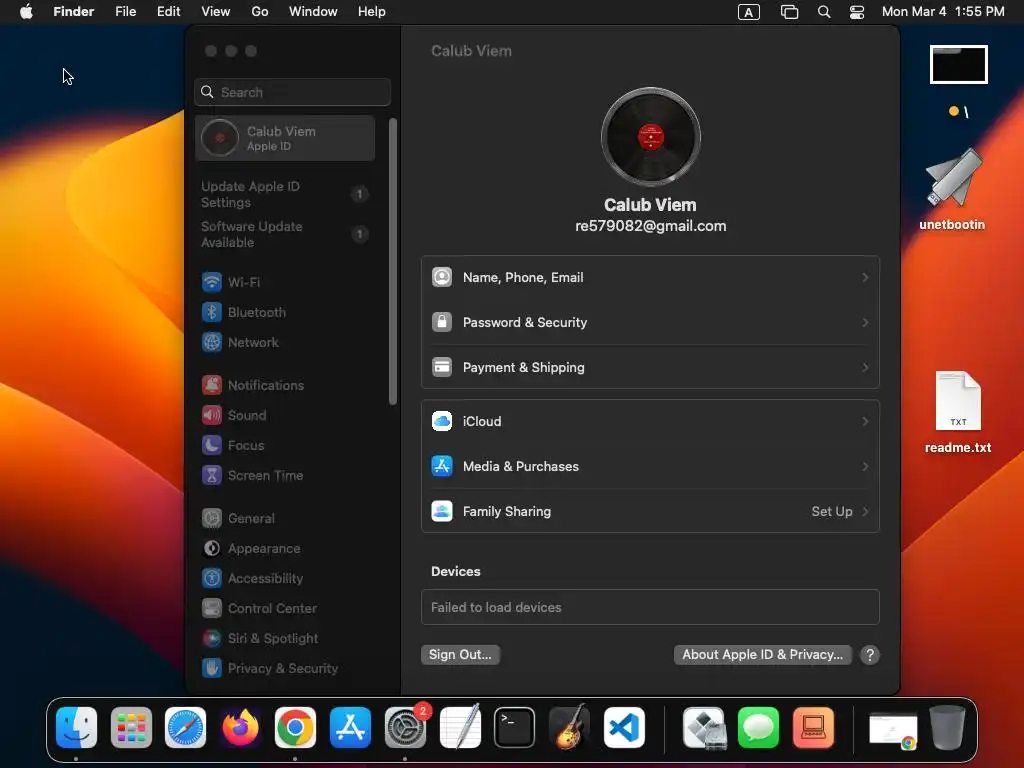The height and width of the screenshot is (768, 1024).
Task: Open the Edit menu
Action: pyautogui.click(x=168, y=12)
